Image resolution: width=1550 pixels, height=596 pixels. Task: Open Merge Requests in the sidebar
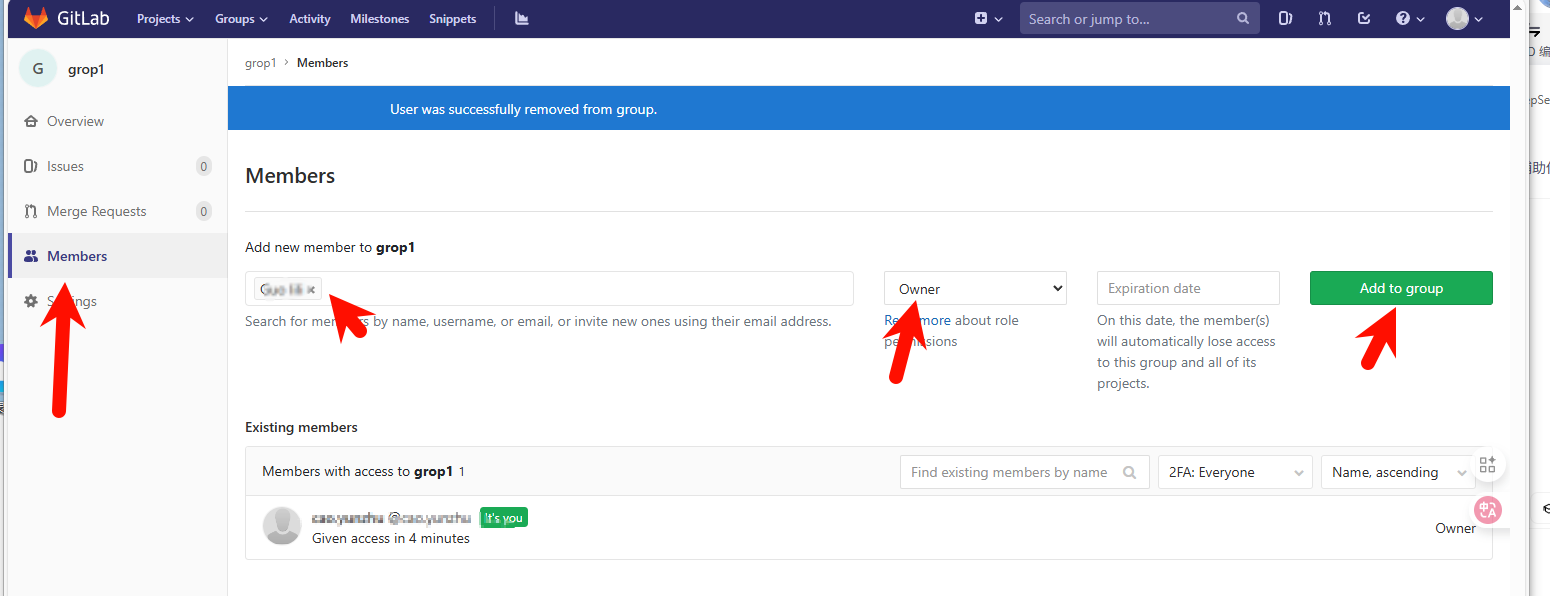(96, 211)
